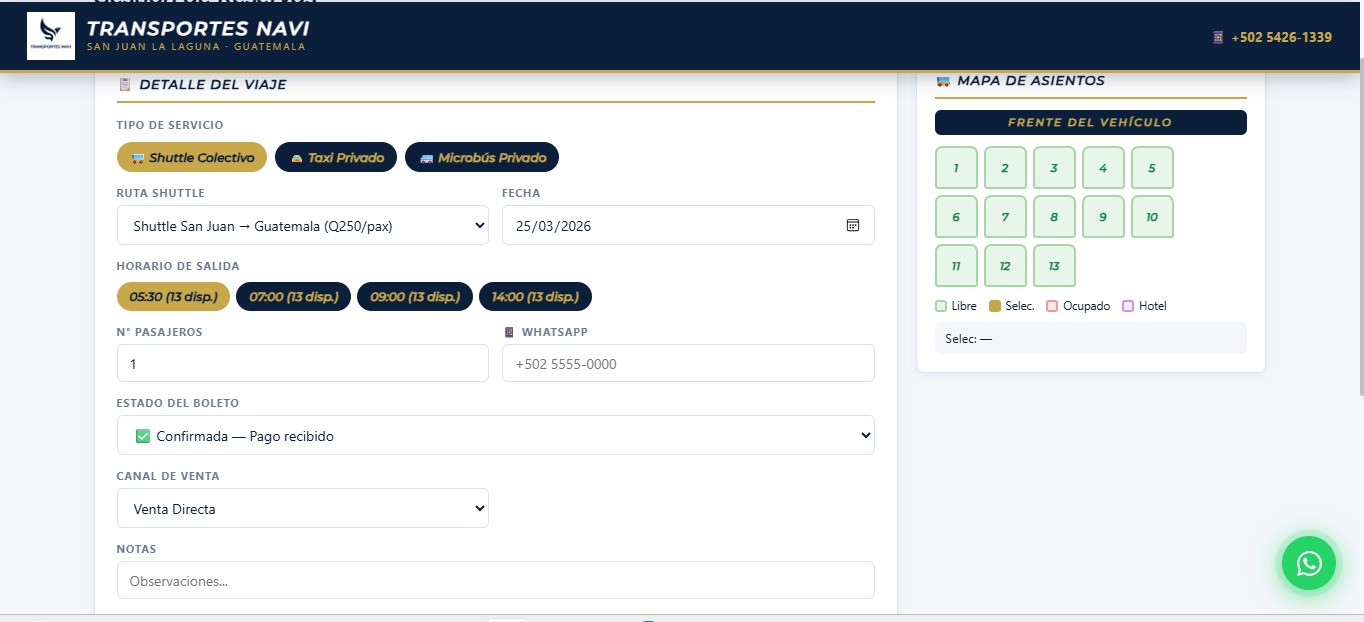Pick the 14:00 departure schedule
1364x622 pixels.
(535, 297)
